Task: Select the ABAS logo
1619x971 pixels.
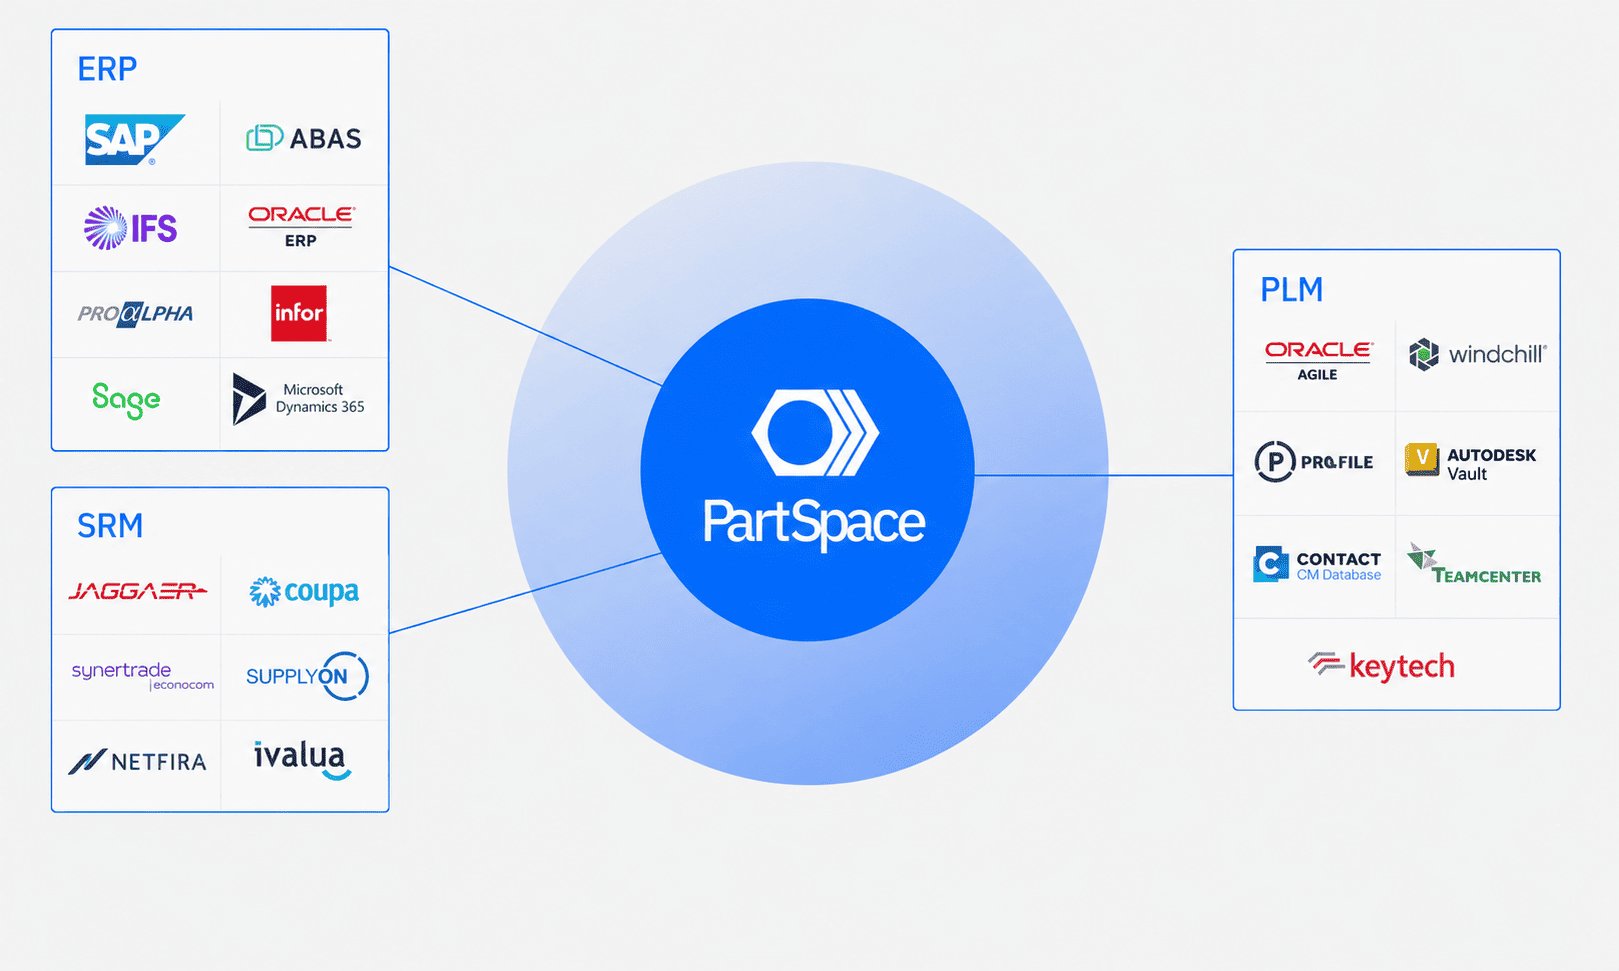Action: [304, 138]
